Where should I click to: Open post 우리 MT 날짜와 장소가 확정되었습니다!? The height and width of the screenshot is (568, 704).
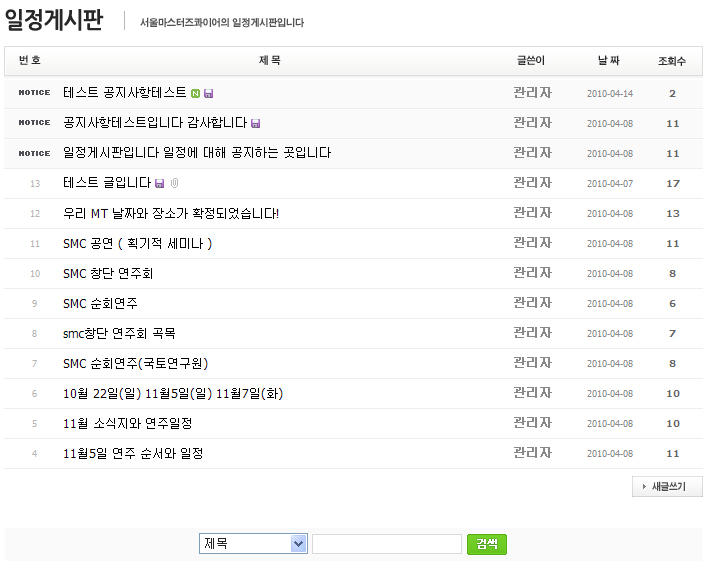[171, 213]
